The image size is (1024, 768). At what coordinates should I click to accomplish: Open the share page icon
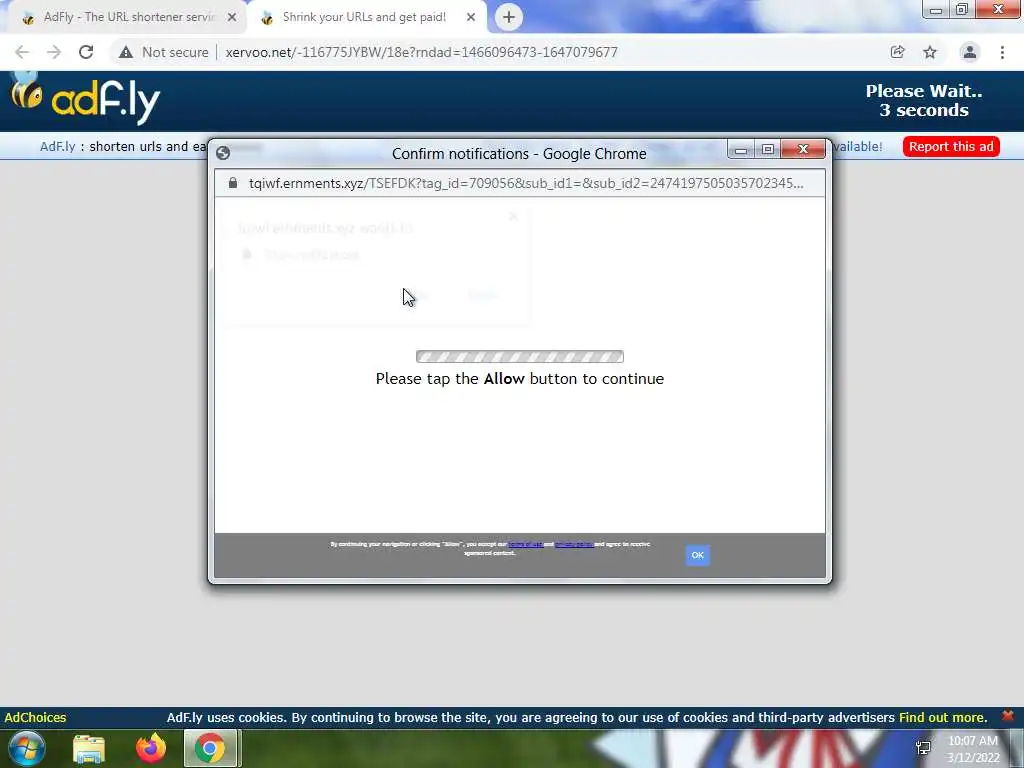coord(897,52)
